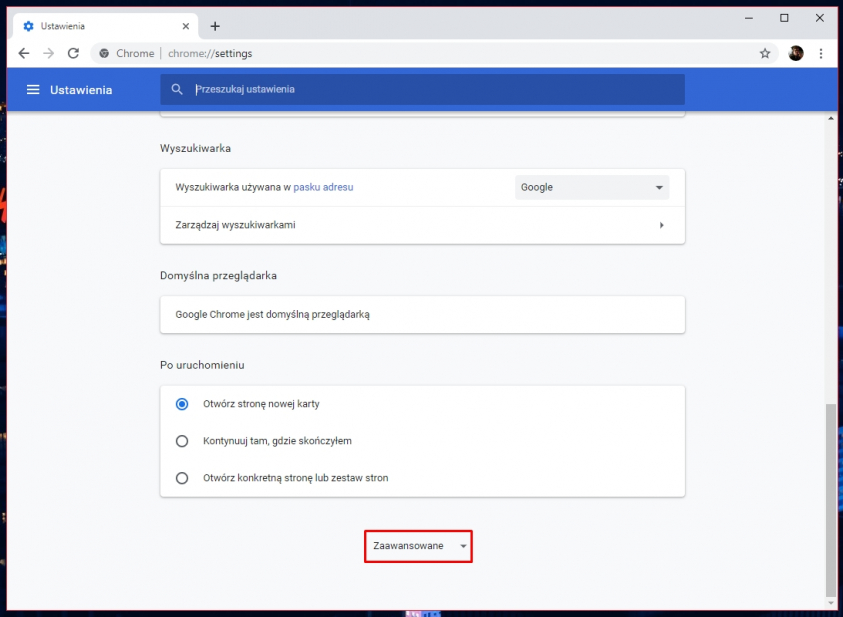The height and width of the screenshot is (617, 843).
Task: Select 'Kontynuuj tam, gdzie skończyłem'
Action: (181, 441)
